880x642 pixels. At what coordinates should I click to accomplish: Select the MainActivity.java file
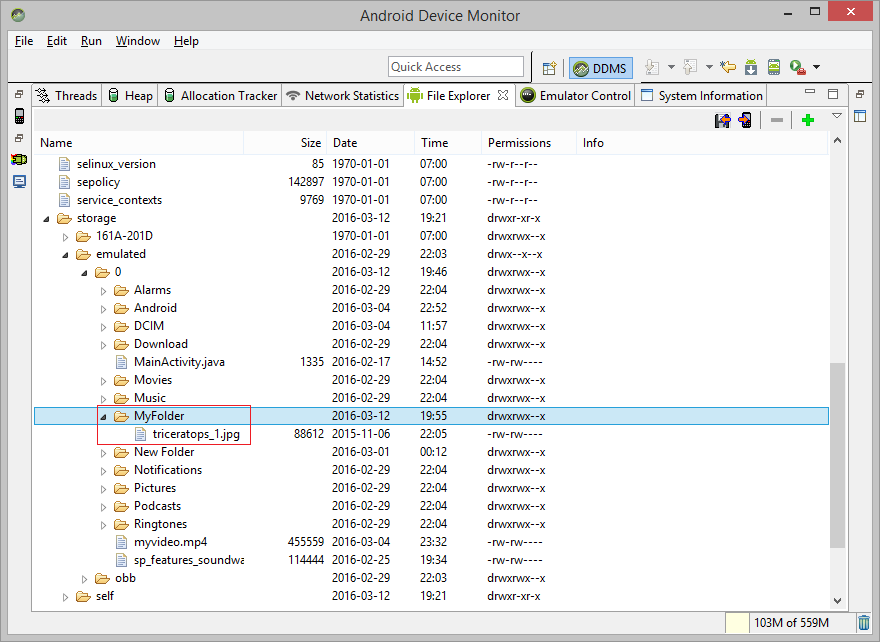point(179,362)
